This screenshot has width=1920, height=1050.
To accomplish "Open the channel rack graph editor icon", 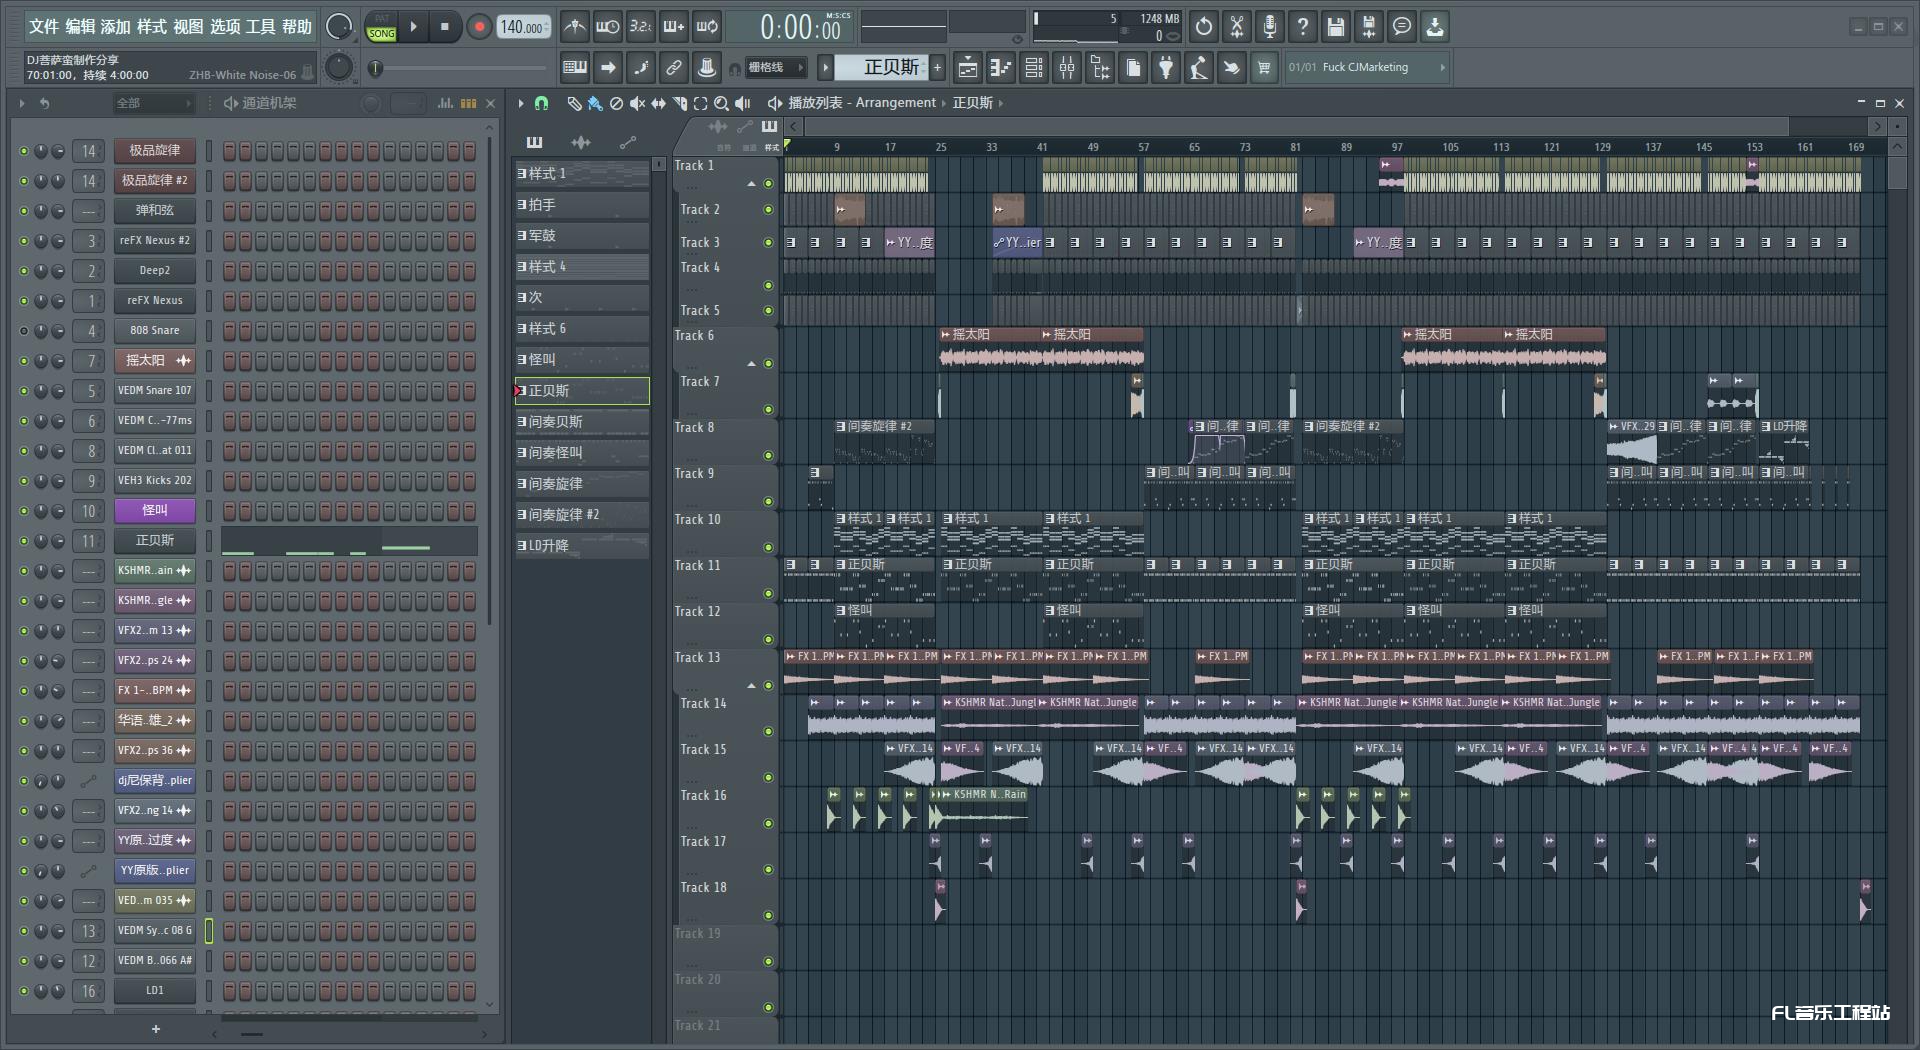I will 446,103.
